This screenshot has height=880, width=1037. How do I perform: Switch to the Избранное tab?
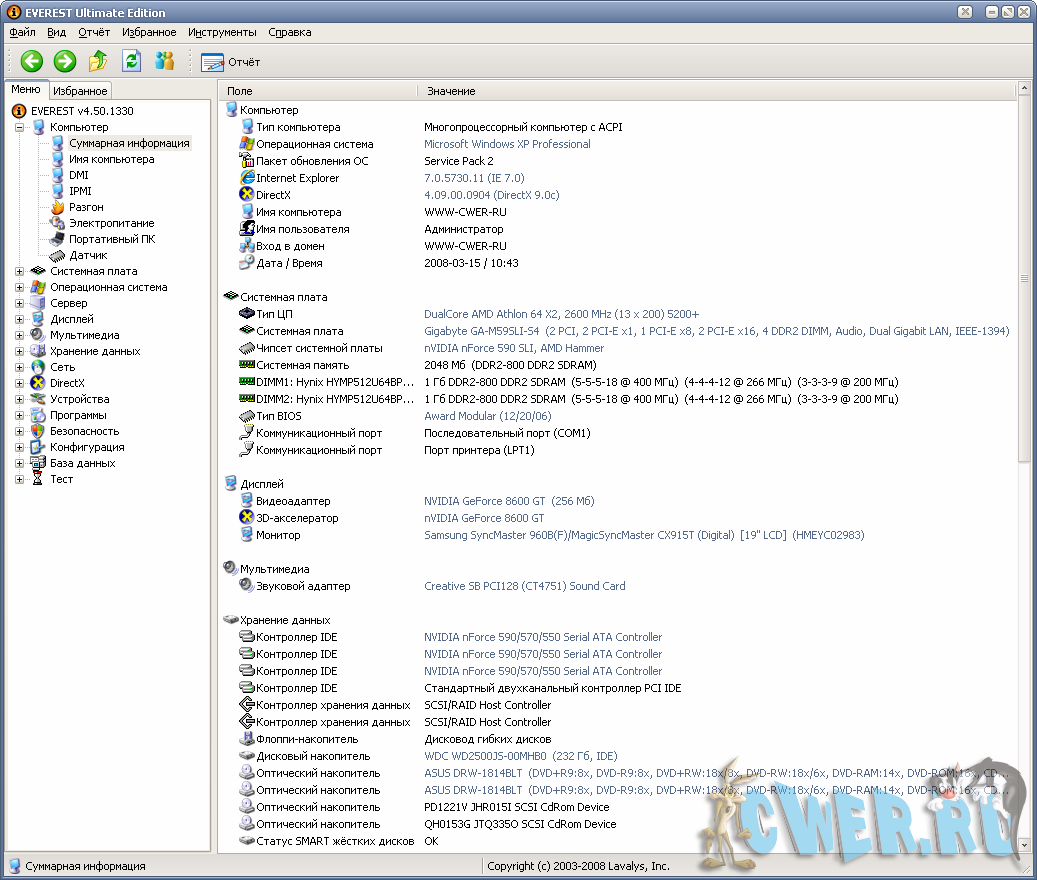point(80,91)
